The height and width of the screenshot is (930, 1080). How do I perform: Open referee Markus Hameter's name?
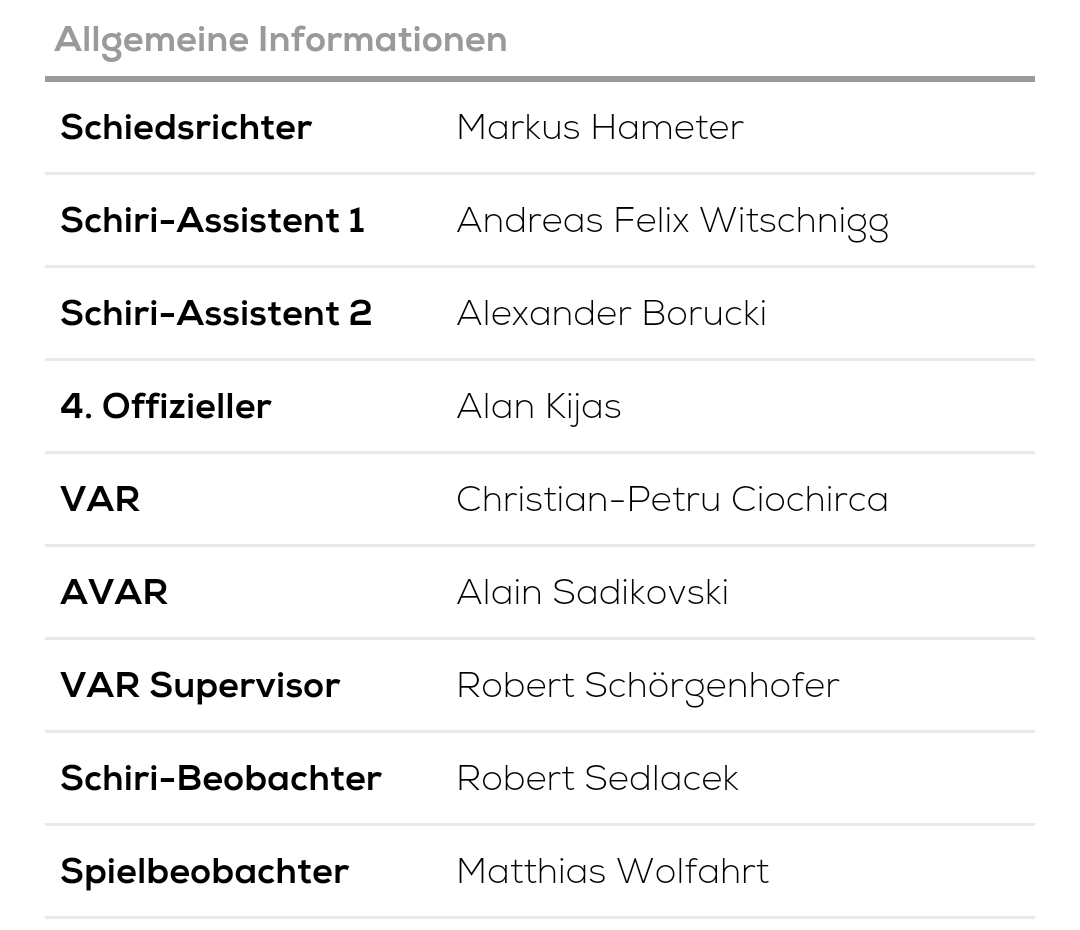(600, 128)
